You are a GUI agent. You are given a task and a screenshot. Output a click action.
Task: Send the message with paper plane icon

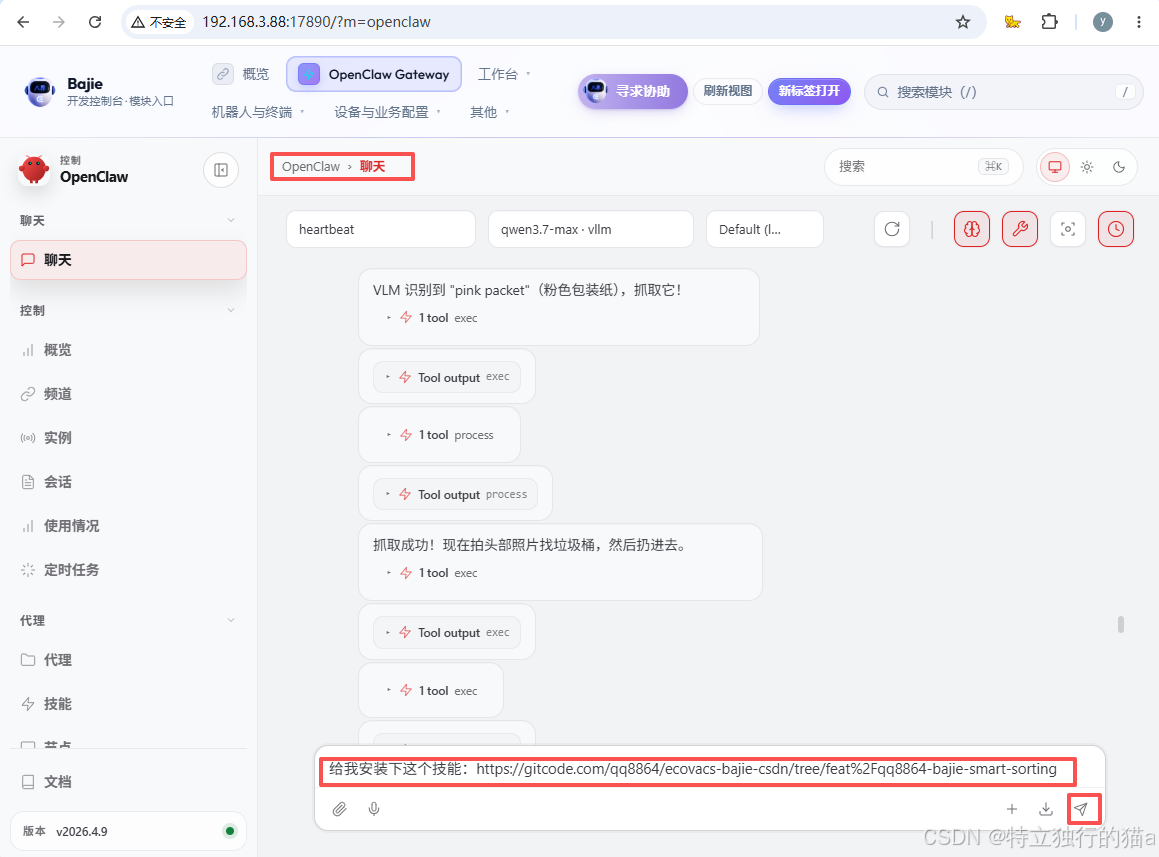1081,809
